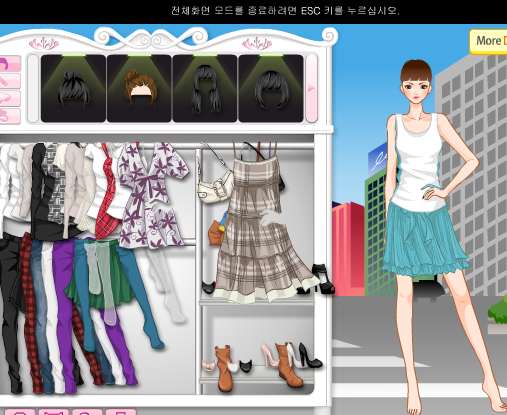Select the purple floral wrap dress

point(152,195)
